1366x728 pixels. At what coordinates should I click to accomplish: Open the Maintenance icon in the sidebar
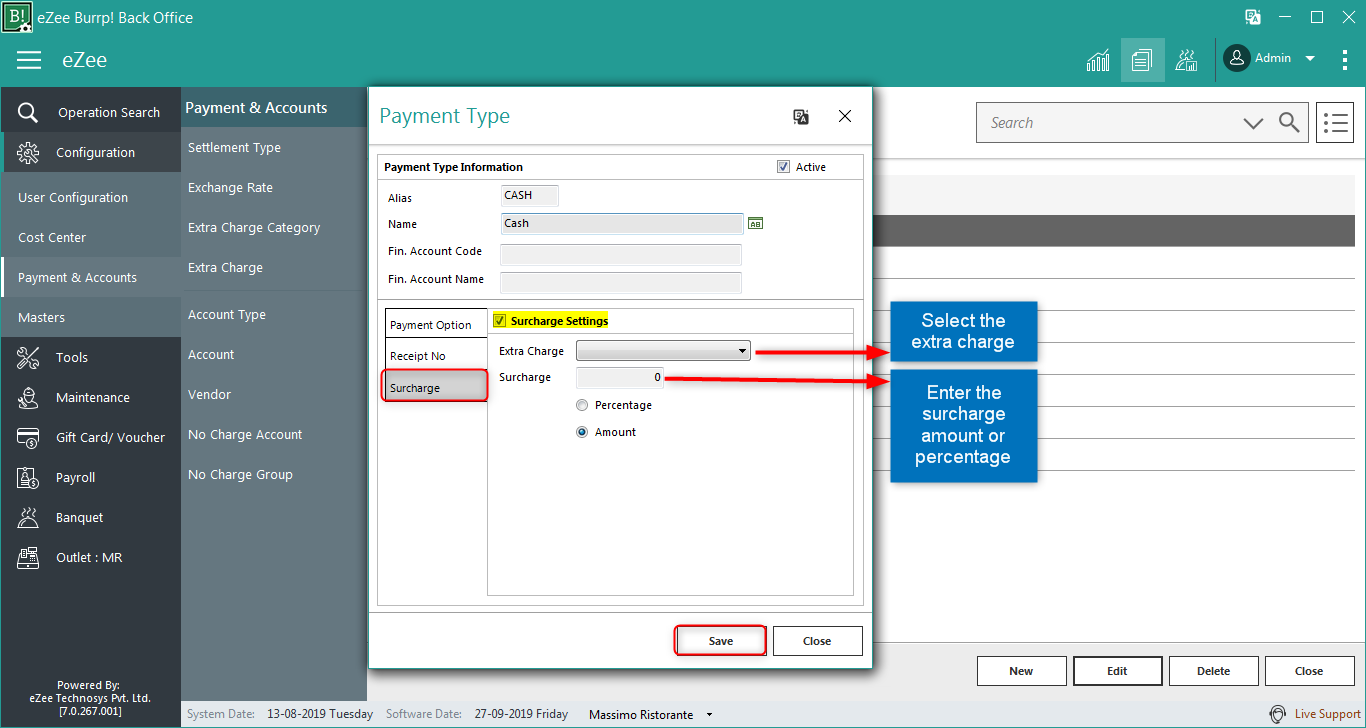(x=28, y=397)
